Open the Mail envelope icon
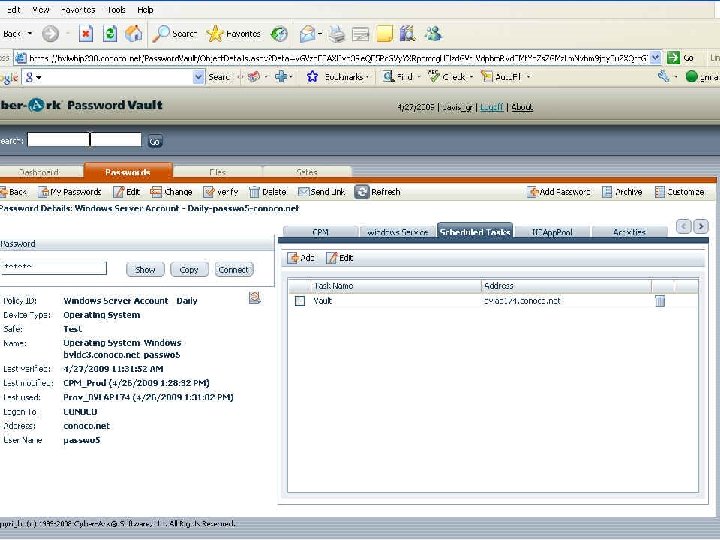 (307, 34)
